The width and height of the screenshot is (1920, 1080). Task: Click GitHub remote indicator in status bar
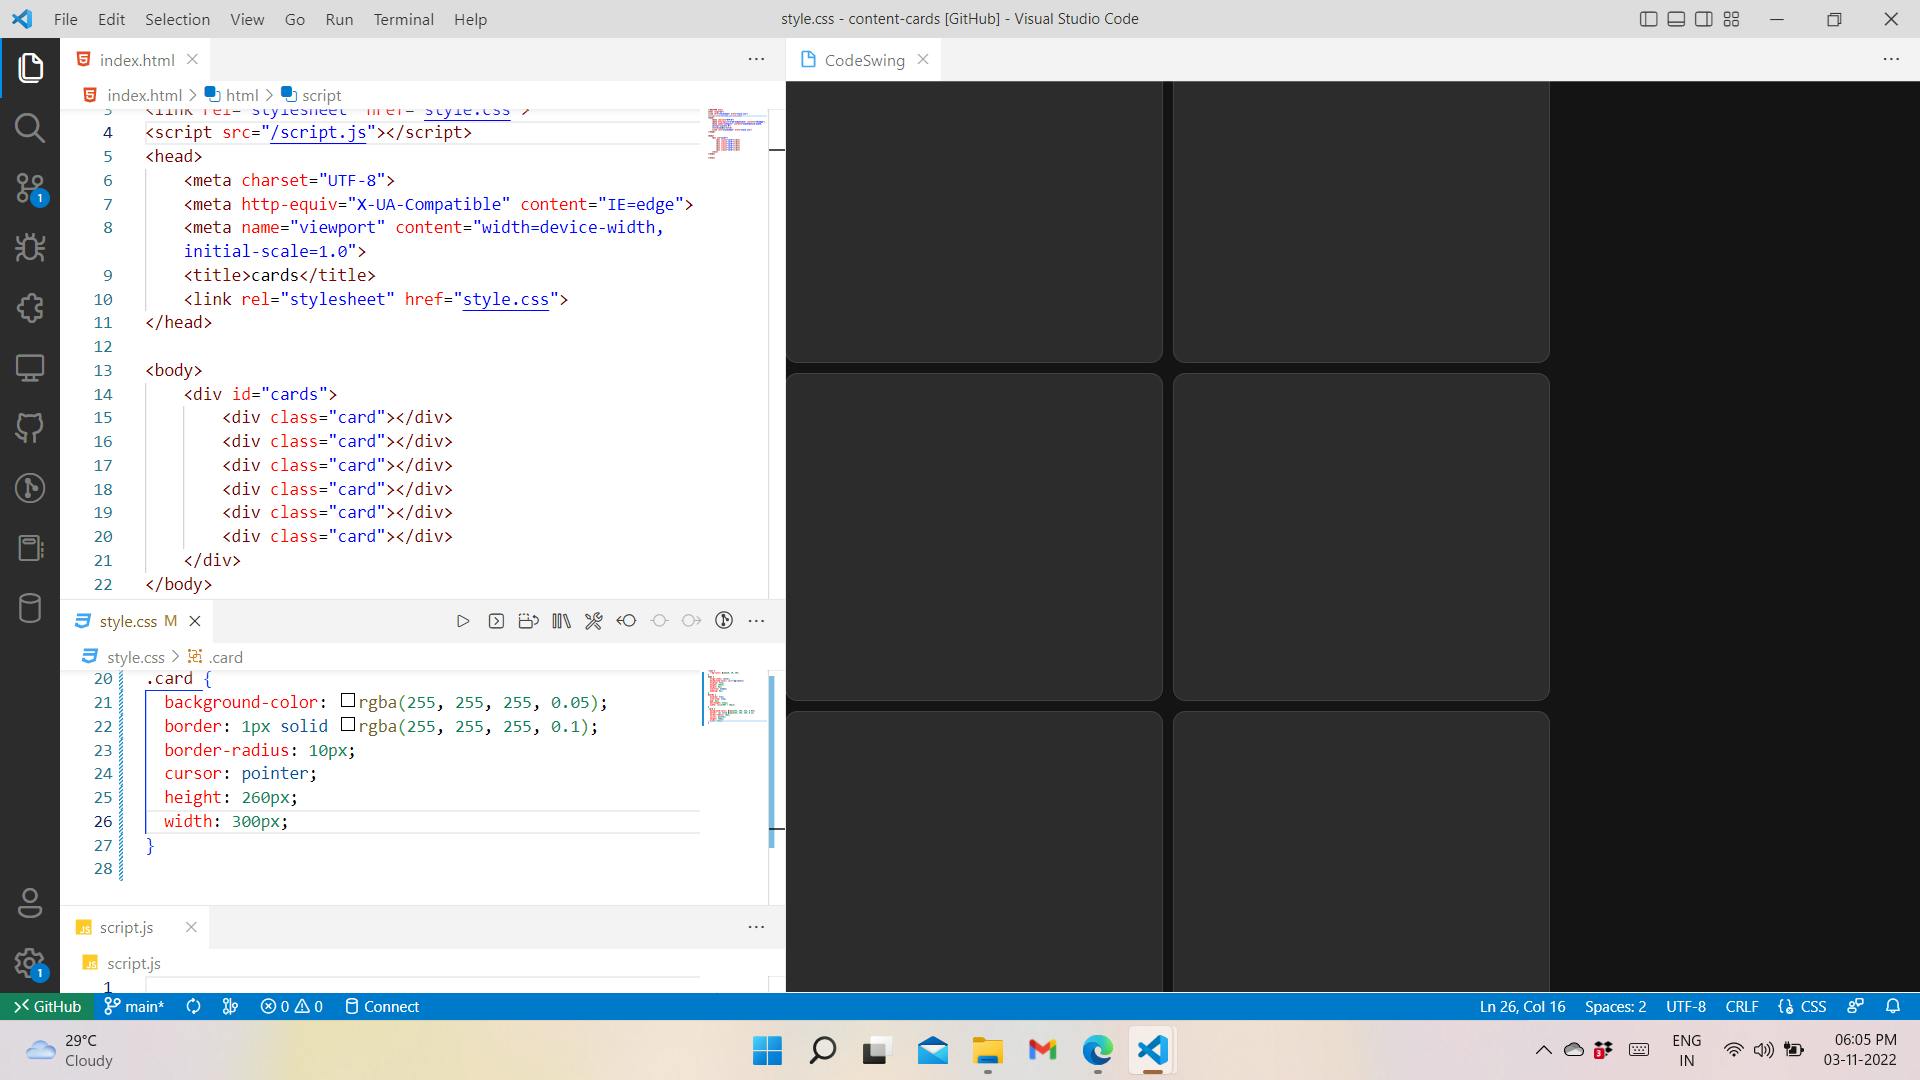(x=47, y=1006)
